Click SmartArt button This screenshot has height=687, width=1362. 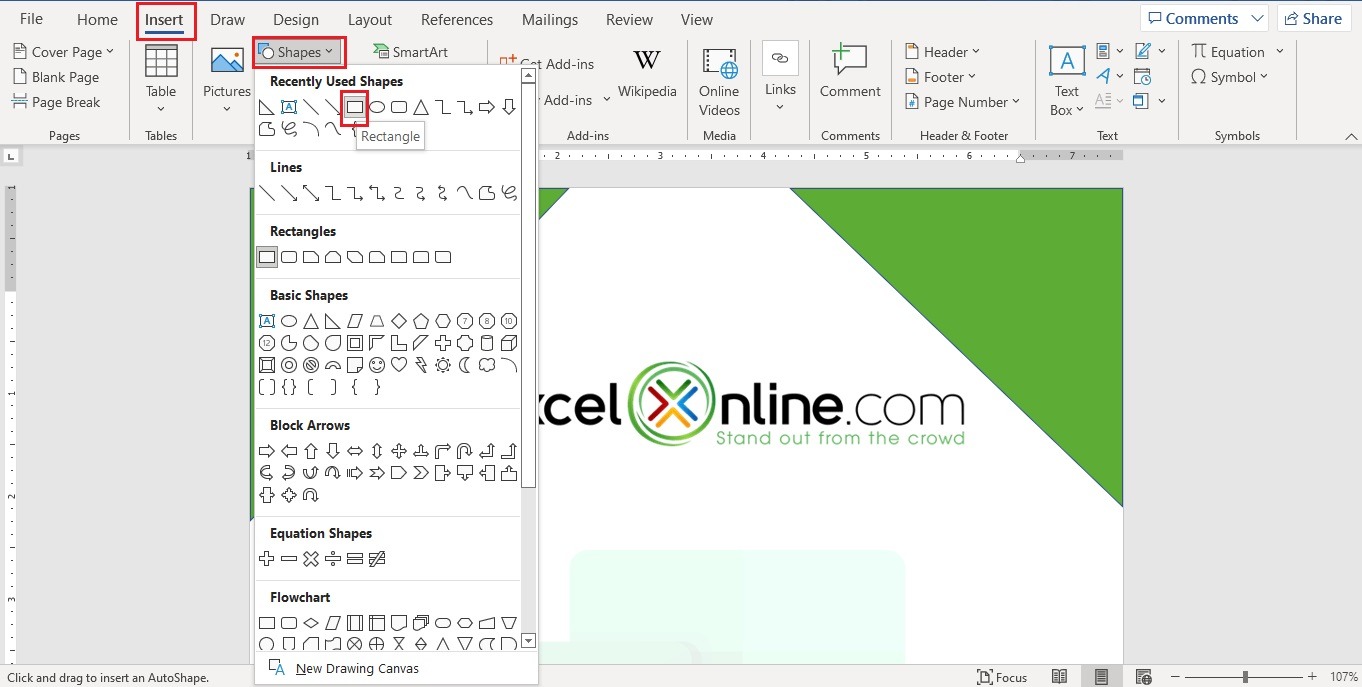click(x=410, y=52)
